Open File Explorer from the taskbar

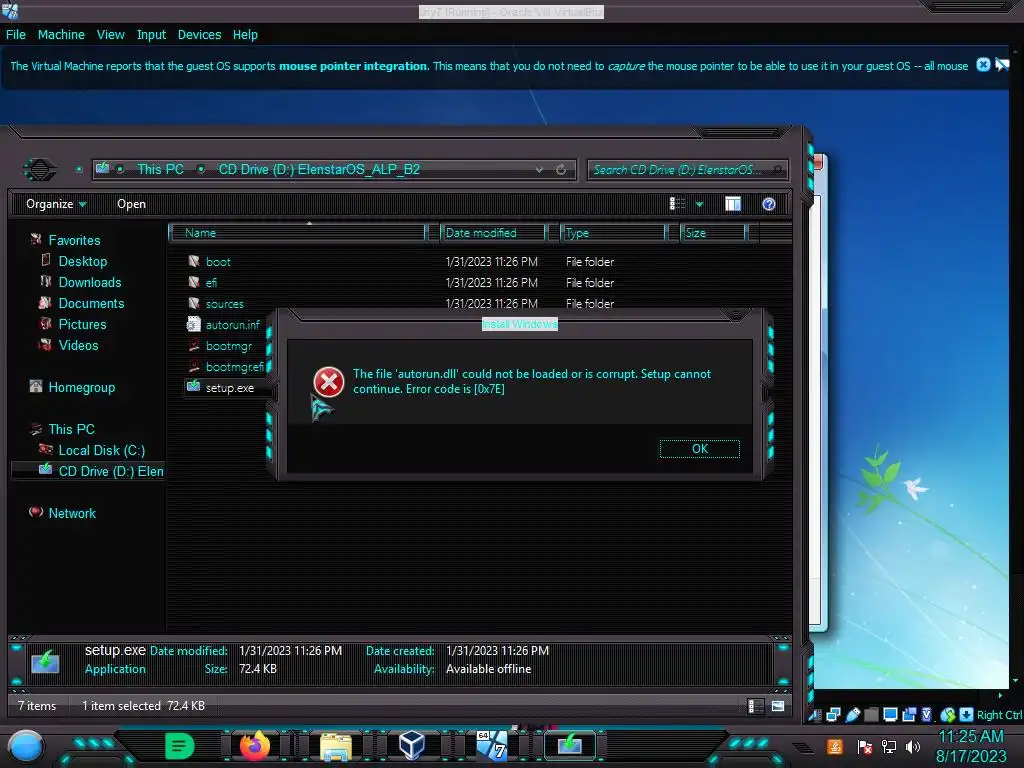(336, 746)
